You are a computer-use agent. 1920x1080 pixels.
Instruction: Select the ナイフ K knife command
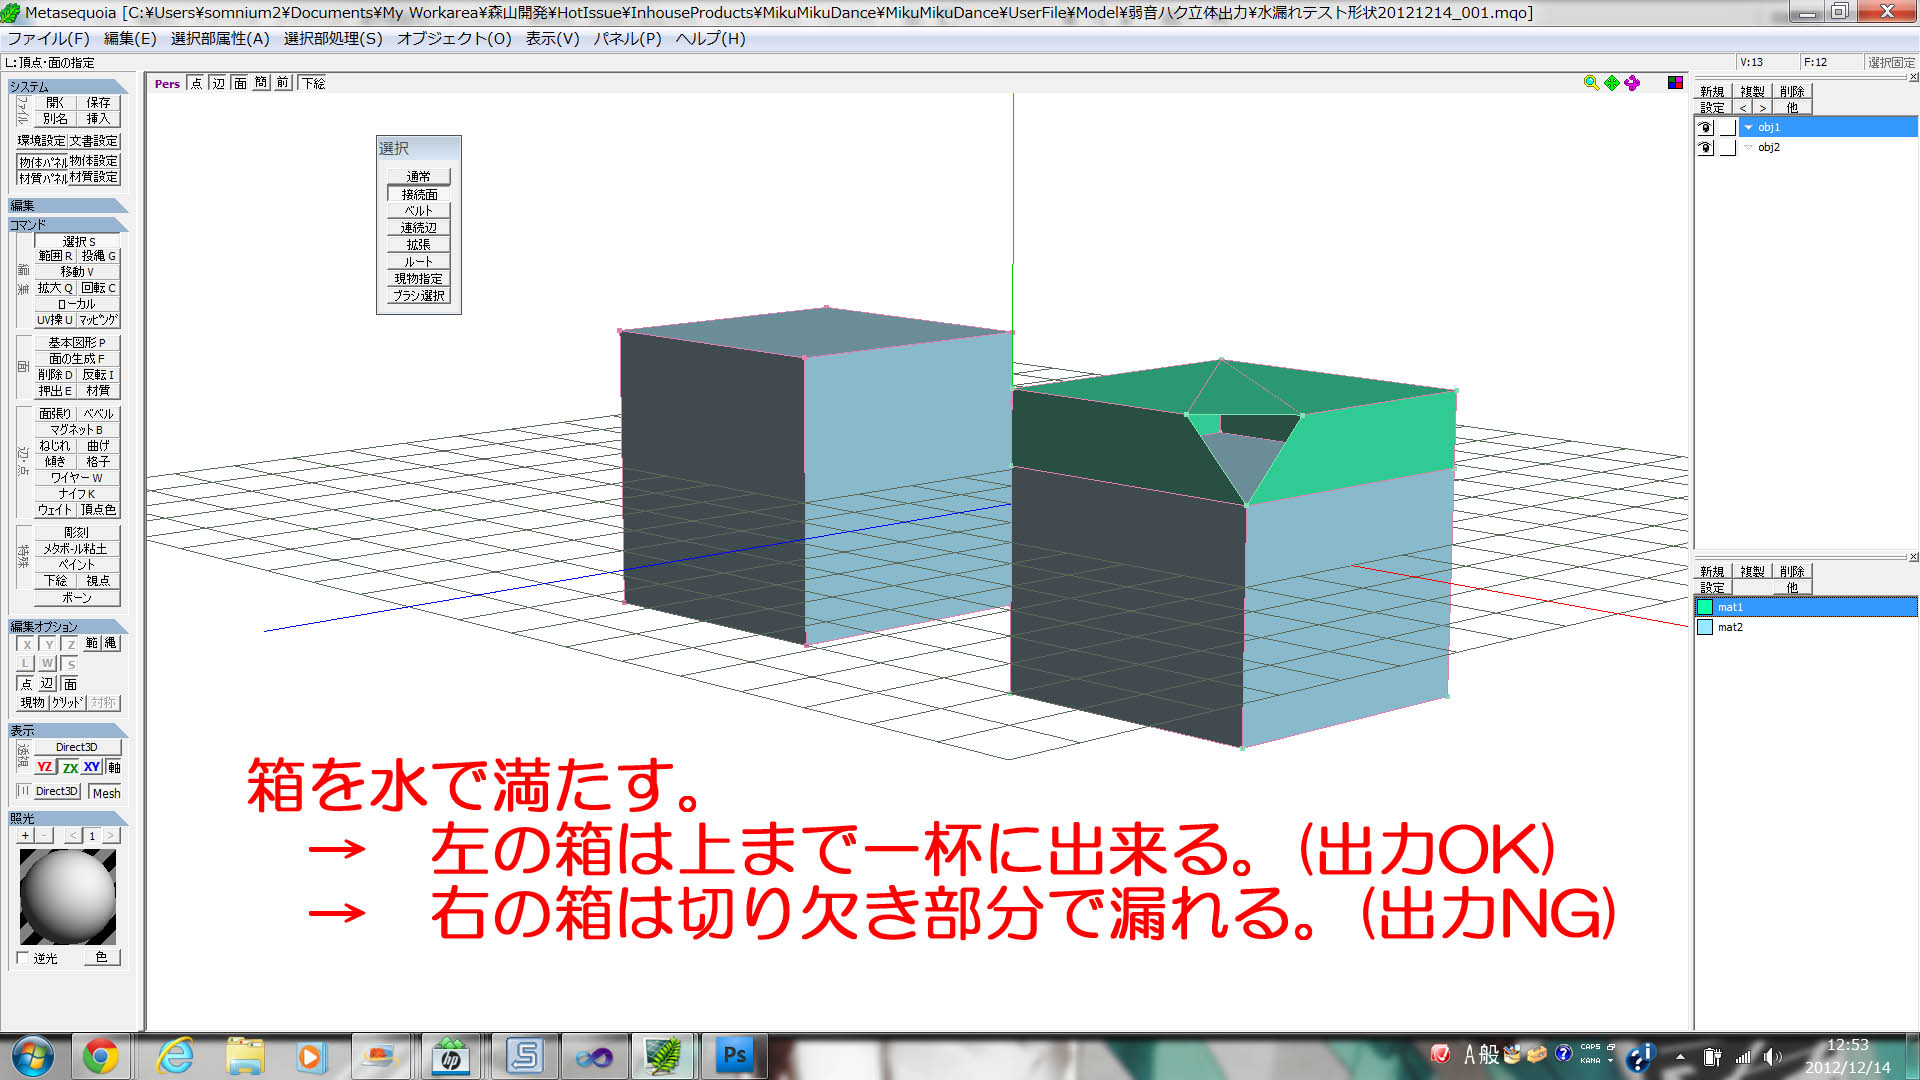pyautogui.click(x=76, y=493)
